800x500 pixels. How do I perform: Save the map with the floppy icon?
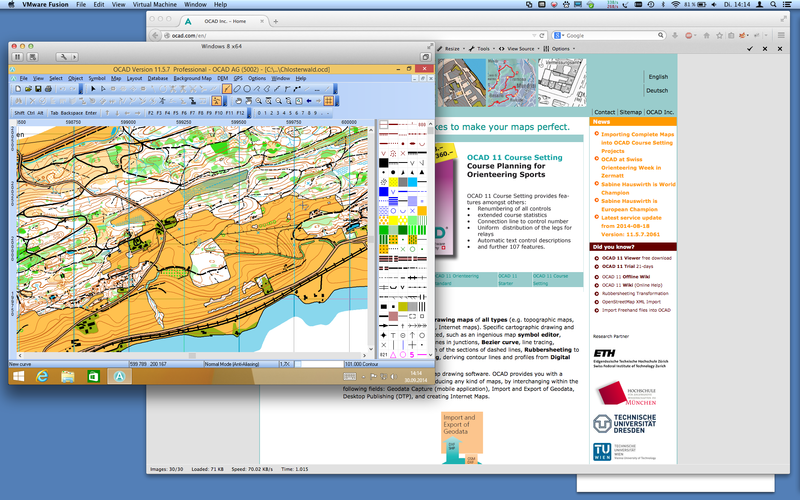pos(38,89)
